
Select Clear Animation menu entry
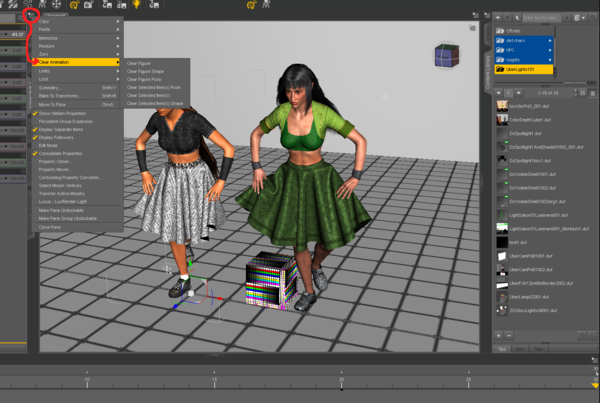76,62
